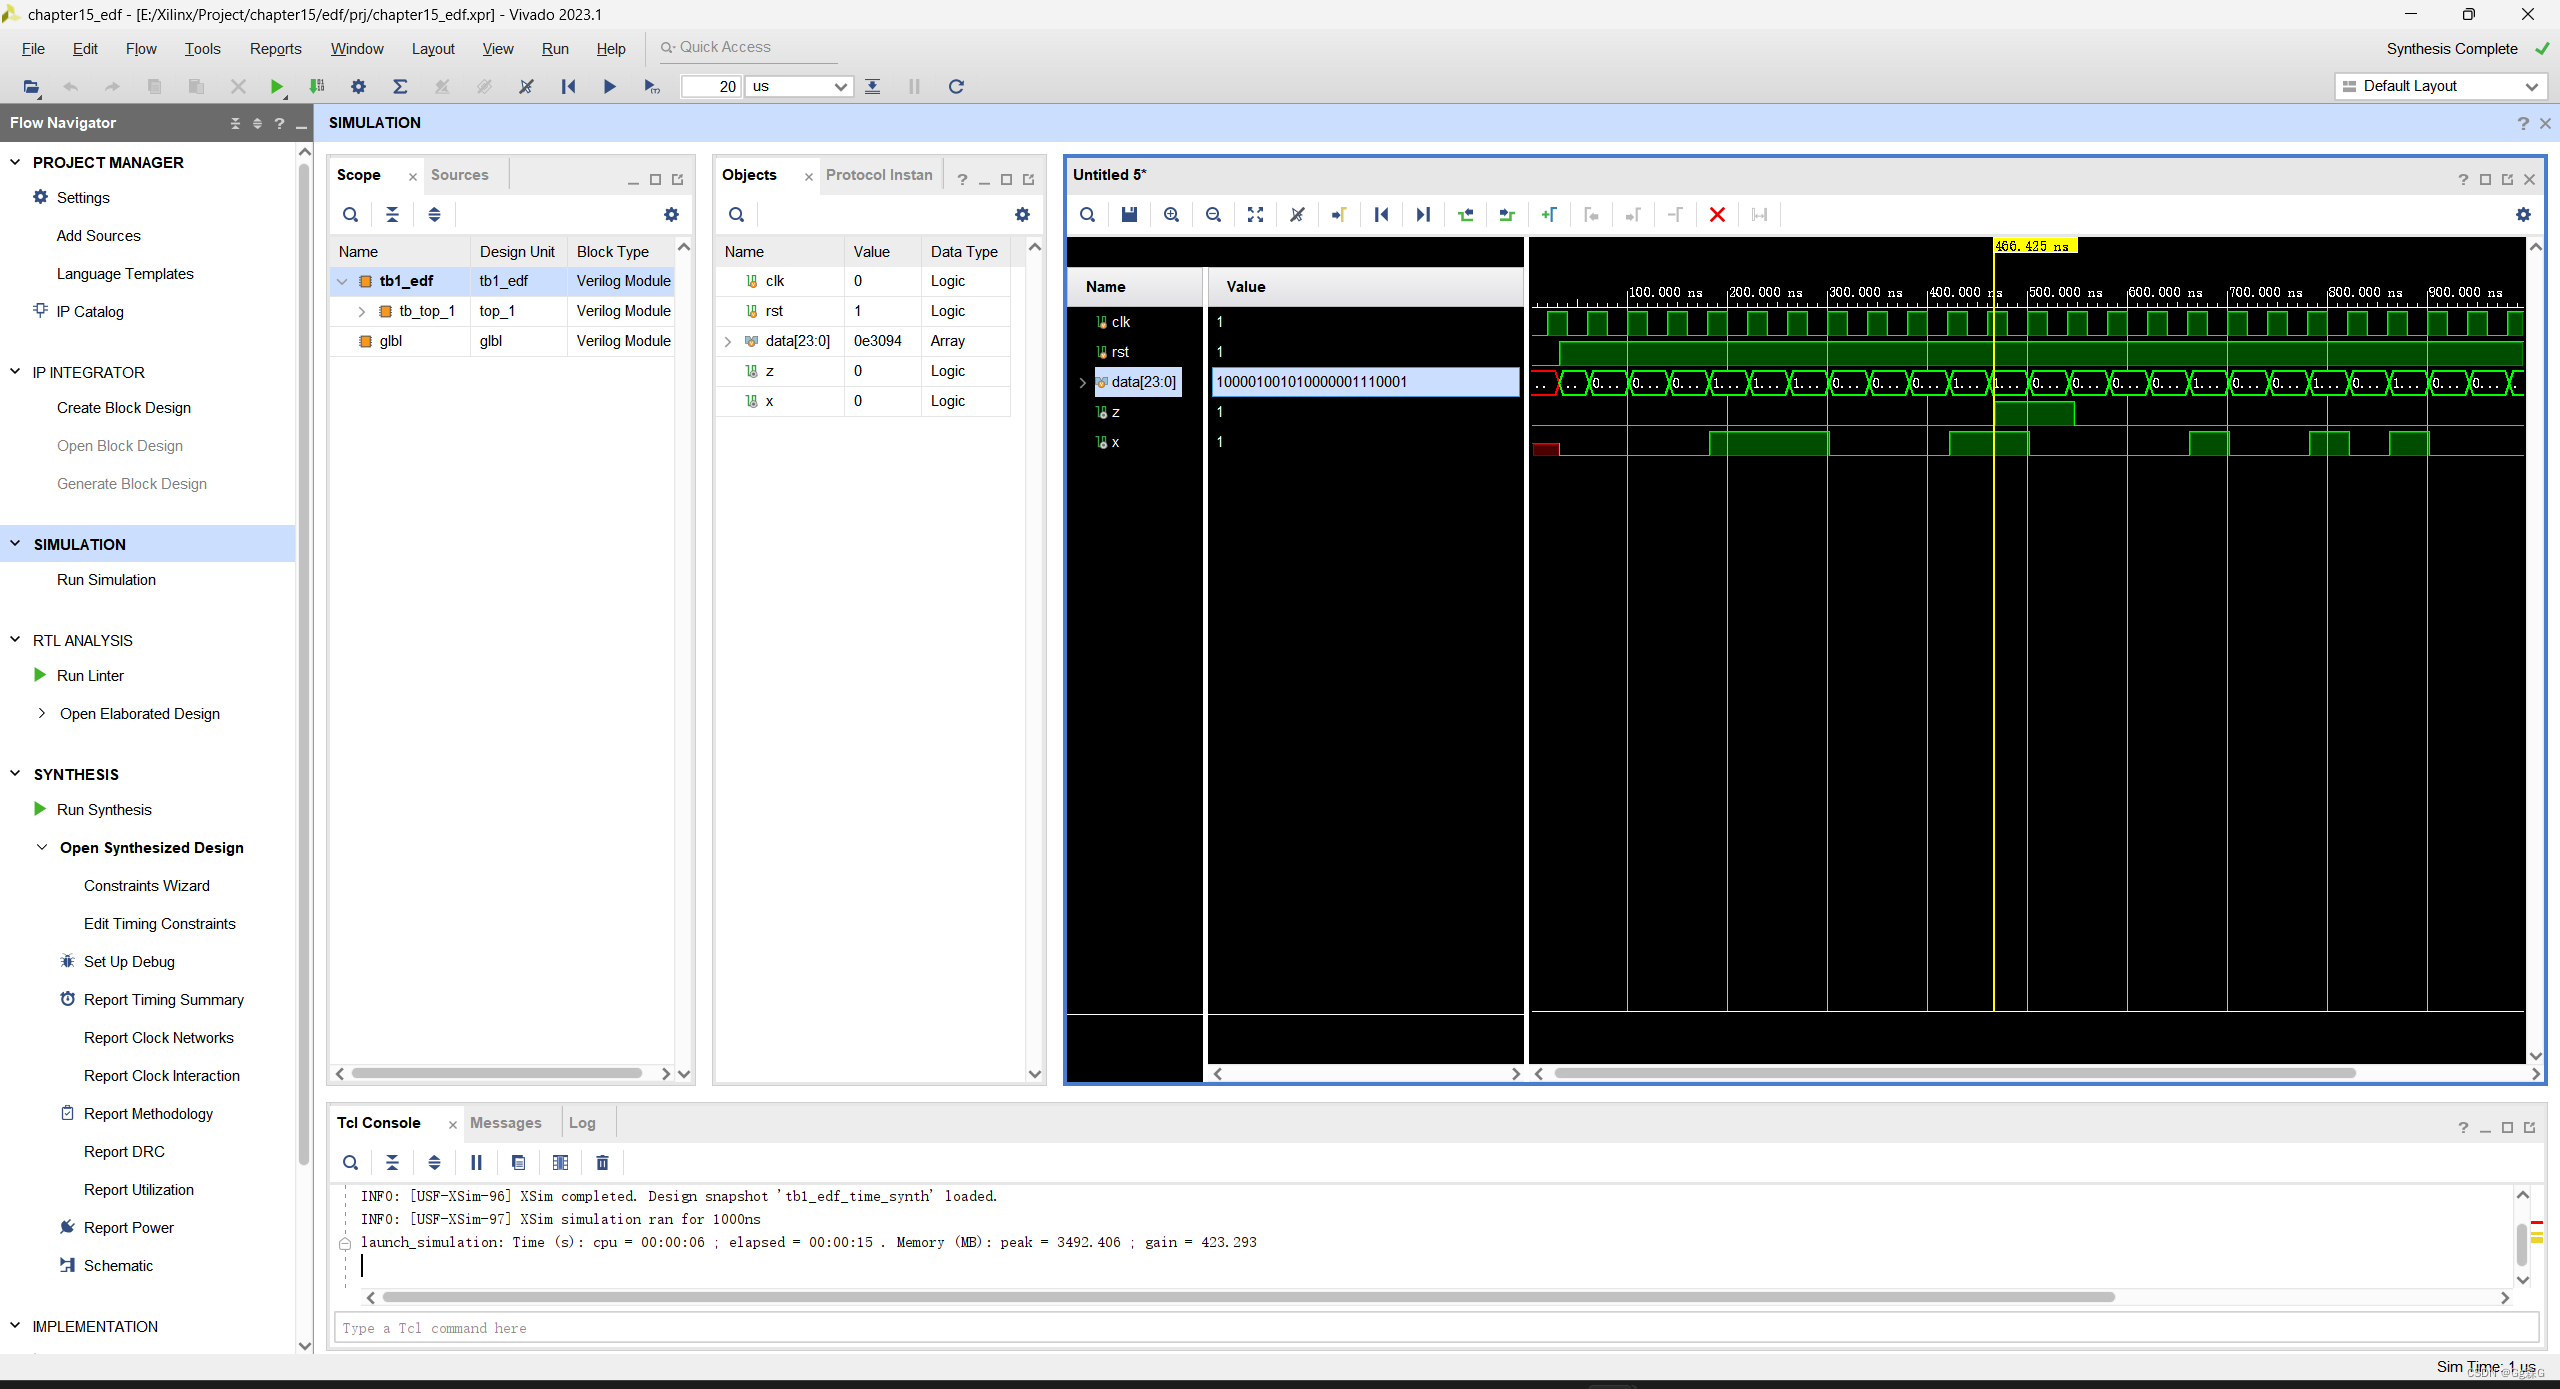
Task: Open the Default Layout dropdown
Action: click(2440, 86)
